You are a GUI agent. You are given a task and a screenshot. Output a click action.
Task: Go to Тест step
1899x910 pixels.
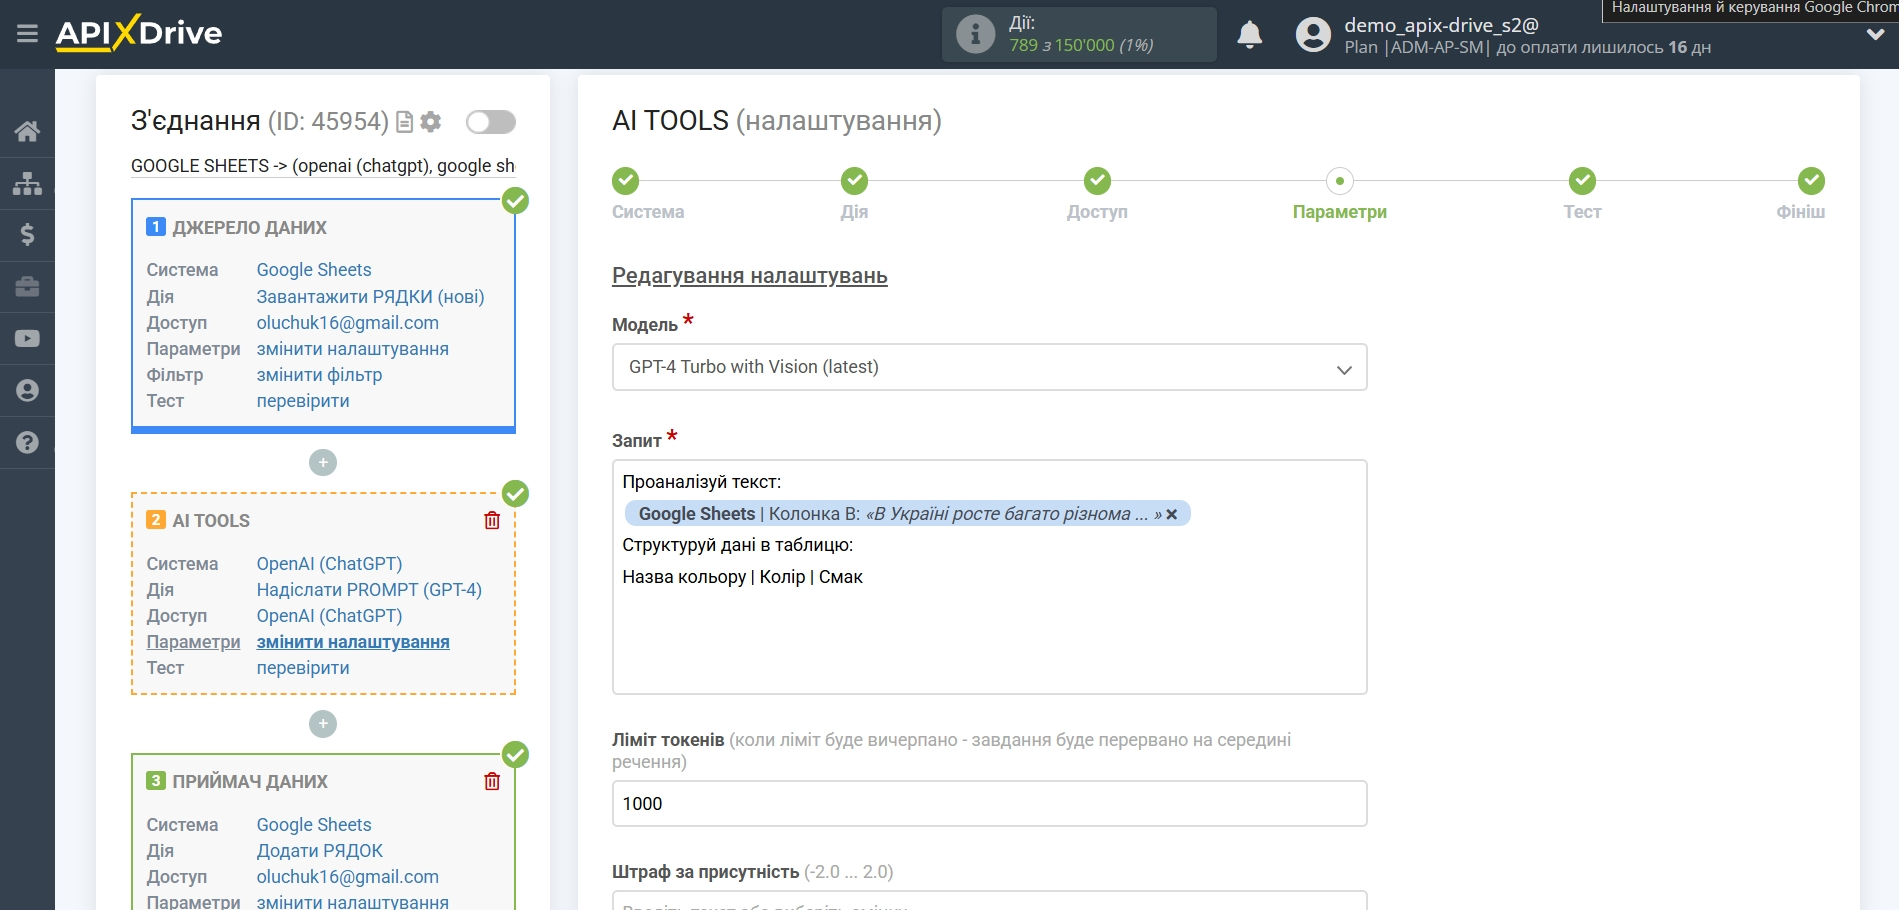[x=1582, y=181]
